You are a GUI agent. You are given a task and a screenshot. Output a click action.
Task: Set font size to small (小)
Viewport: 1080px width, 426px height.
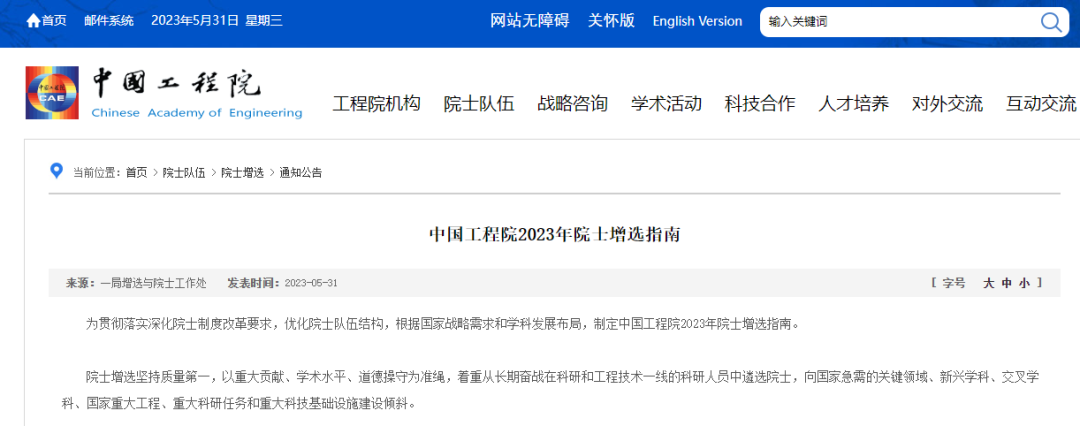point(1024,283)
